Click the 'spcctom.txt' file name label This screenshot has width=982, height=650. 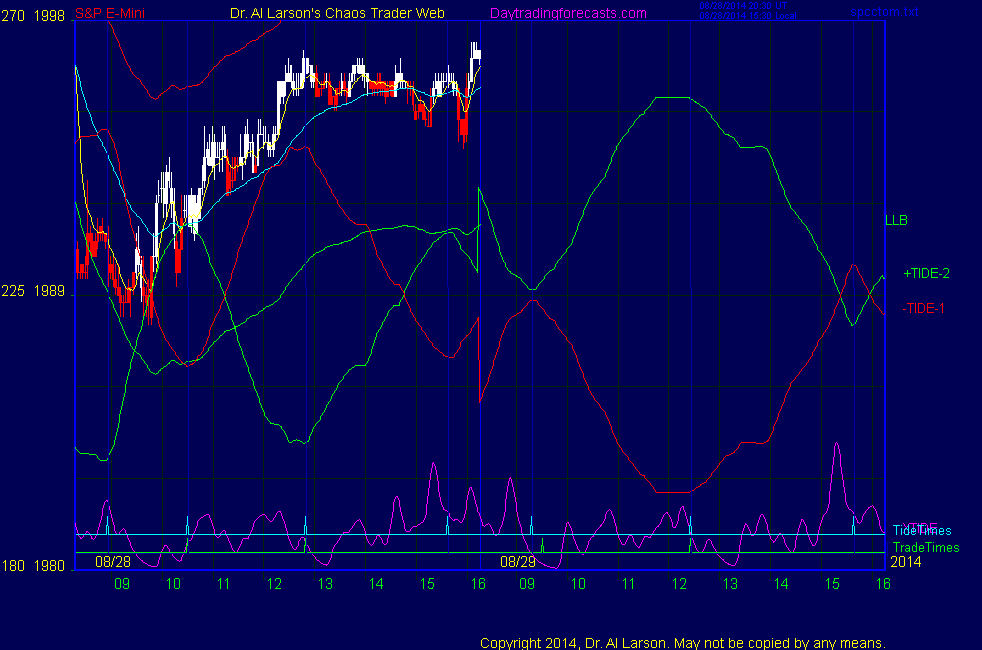coord(884,12)
